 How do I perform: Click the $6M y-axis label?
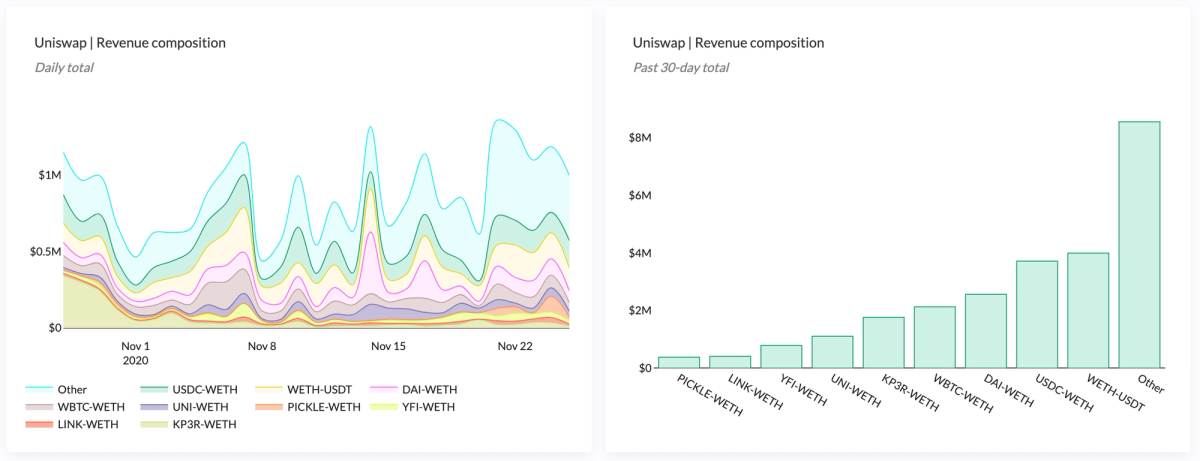tap(638, 196)
